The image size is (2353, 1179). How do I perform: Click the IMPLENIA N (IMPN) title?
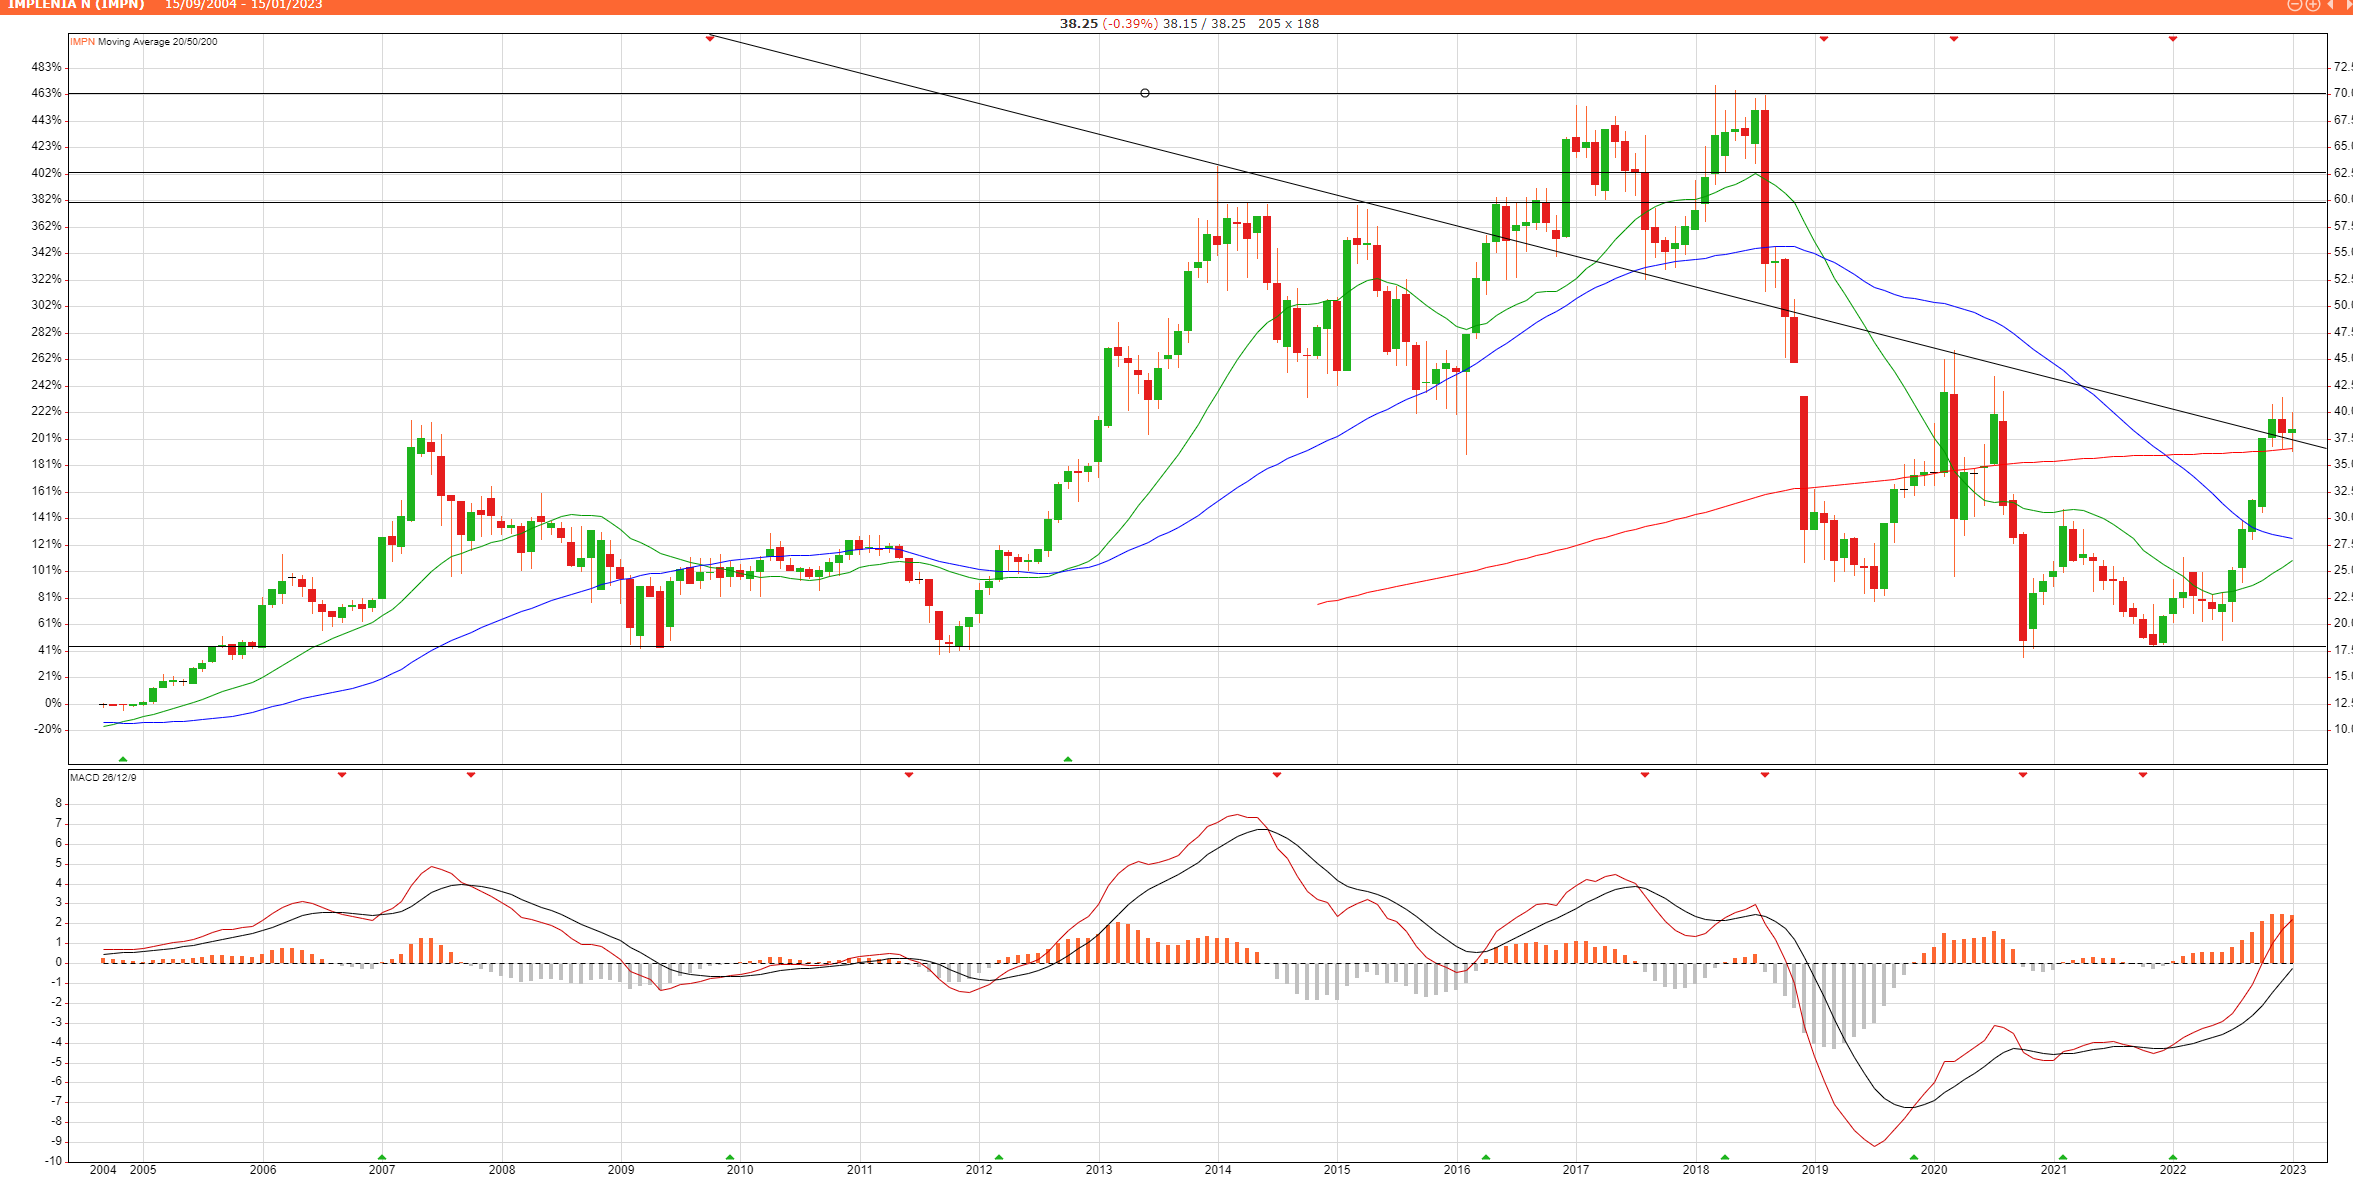pyautogui.click(x=77, y=5)
